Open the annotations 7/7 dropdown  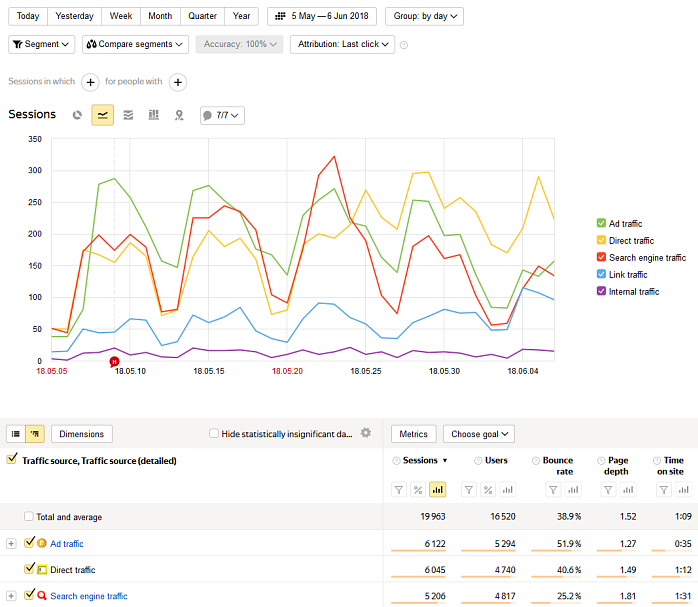click(222, 115)
